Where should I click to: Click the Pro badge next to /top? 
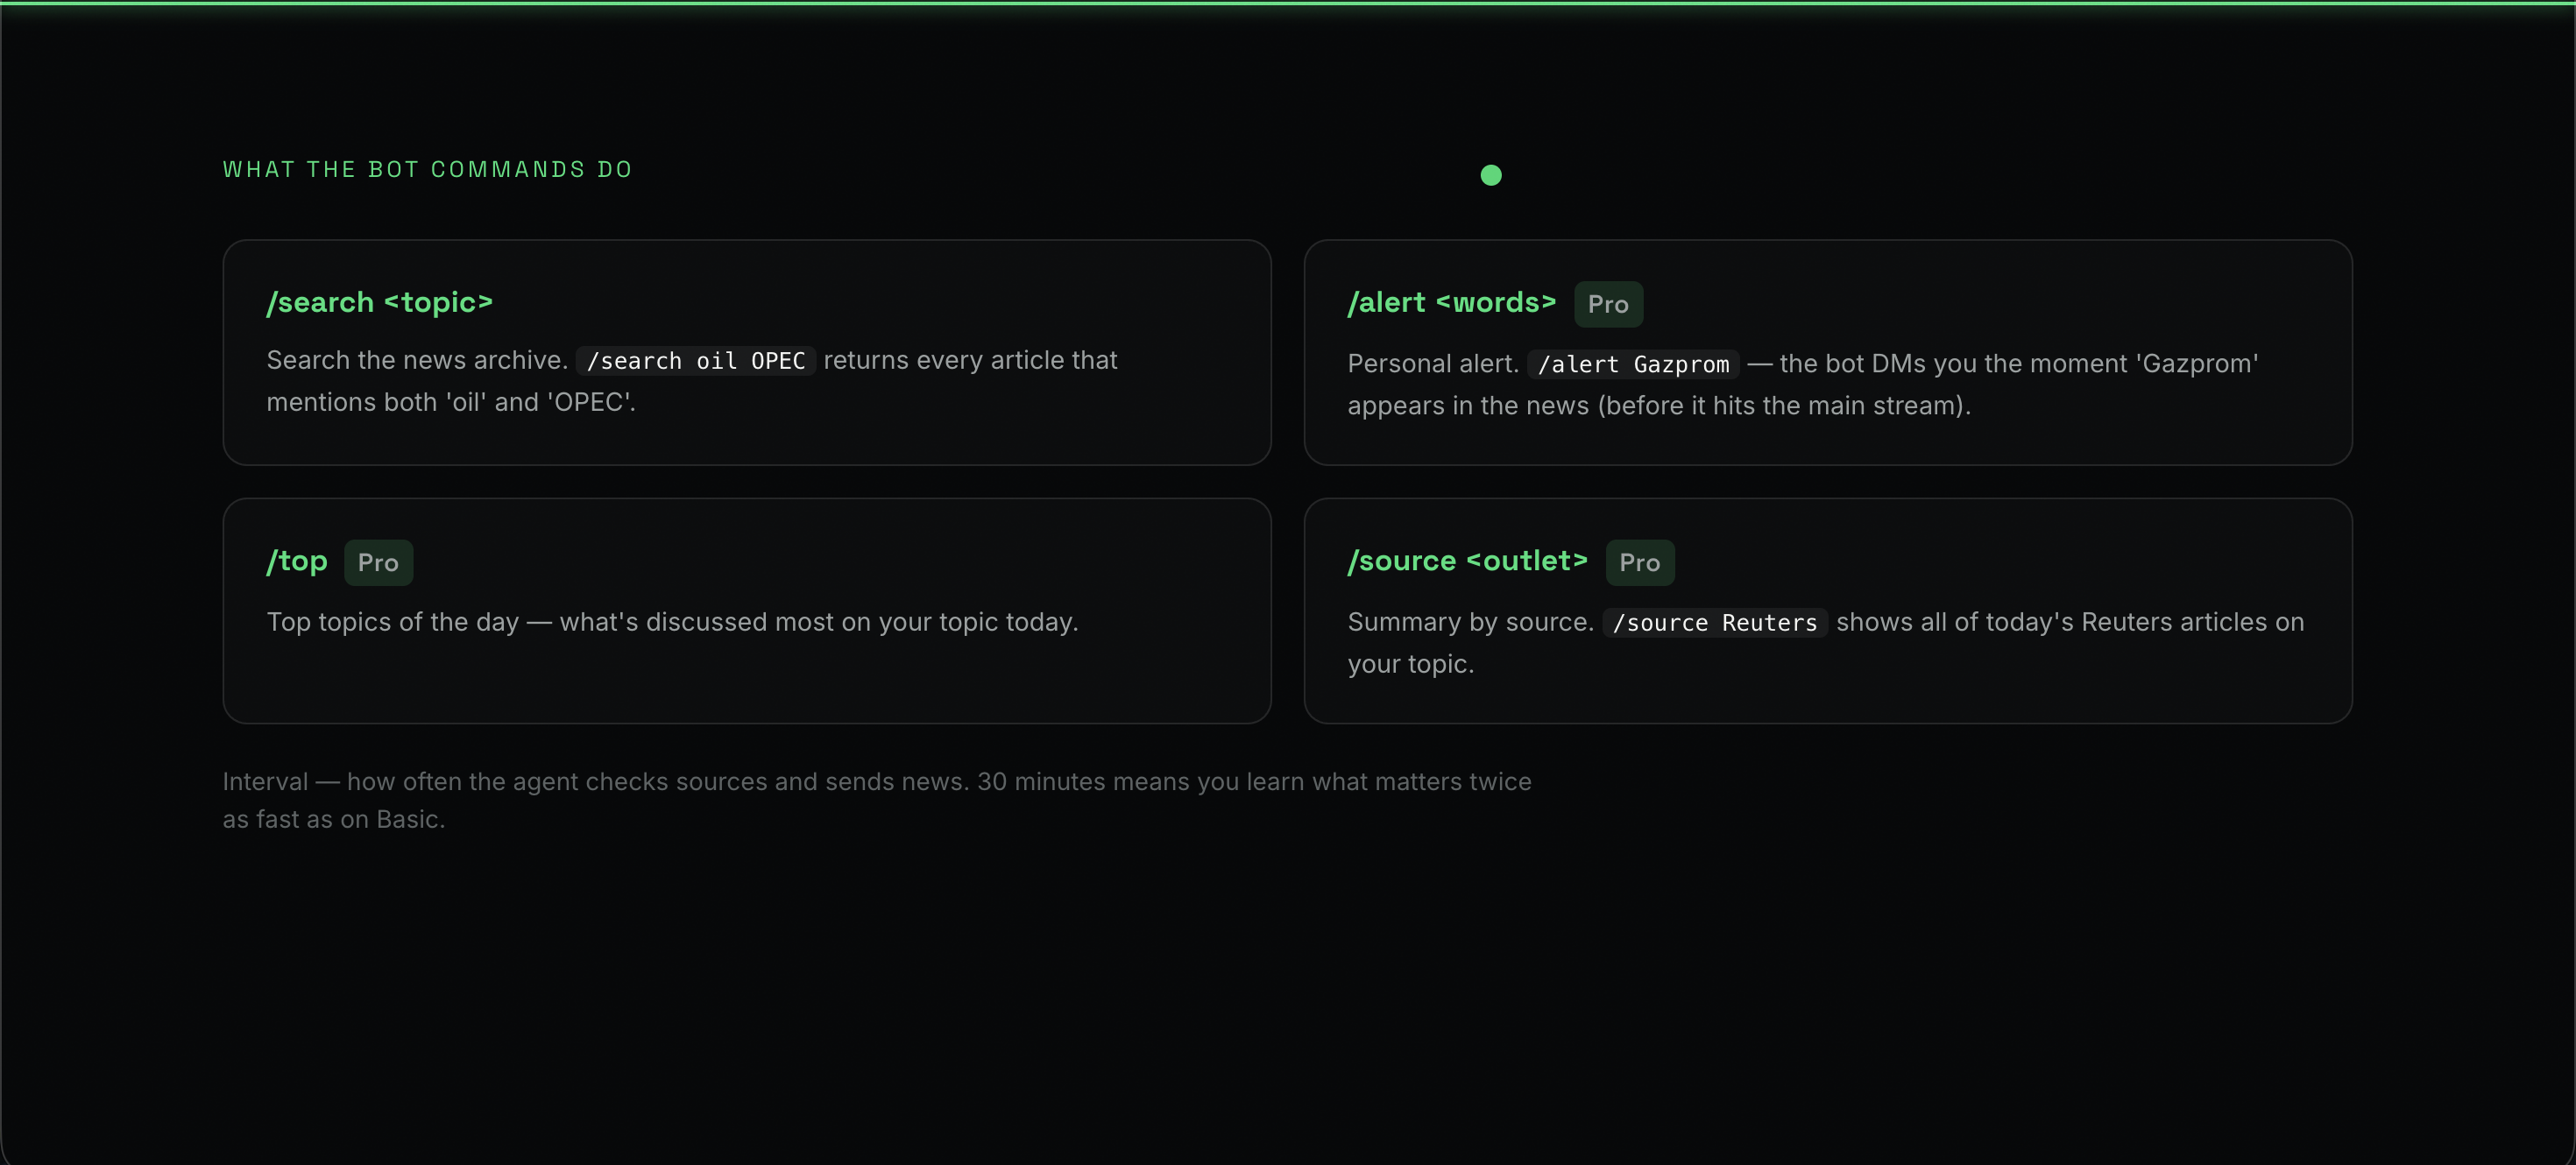tap(378, 563)
